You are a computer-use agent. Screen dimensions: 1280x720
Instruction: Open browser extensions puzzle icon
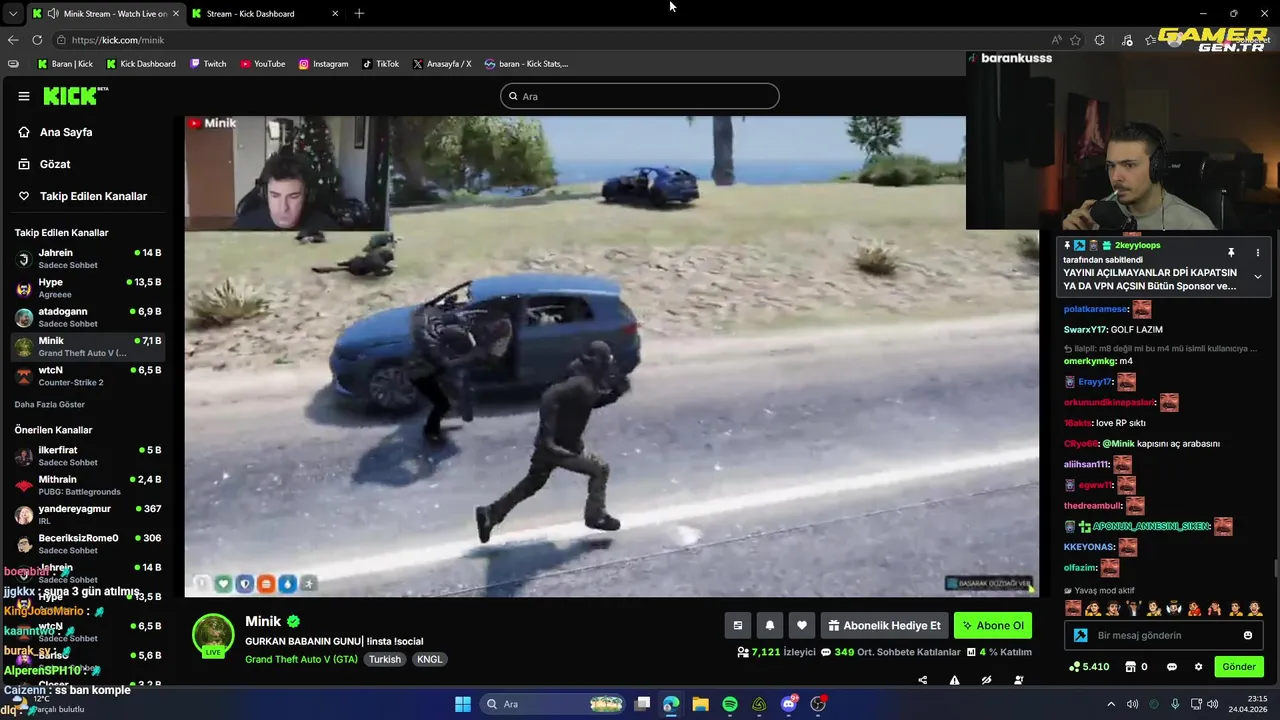pyautogui.click(x=1100, y=40)
